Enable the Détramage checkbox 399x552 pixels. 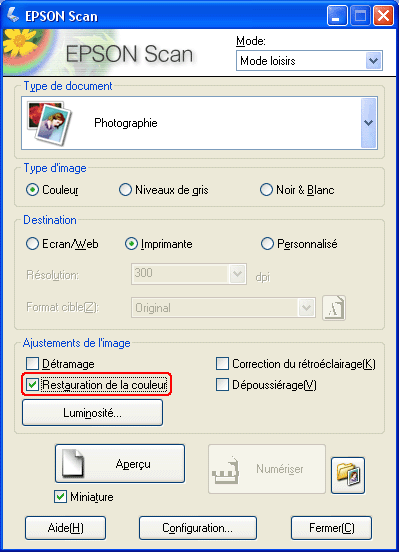click(x=32, y=364)
